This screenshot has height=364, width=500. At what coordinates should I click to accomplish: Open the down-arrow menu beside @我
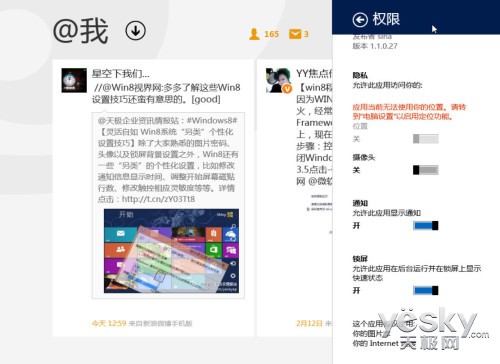tap(135, 31)
